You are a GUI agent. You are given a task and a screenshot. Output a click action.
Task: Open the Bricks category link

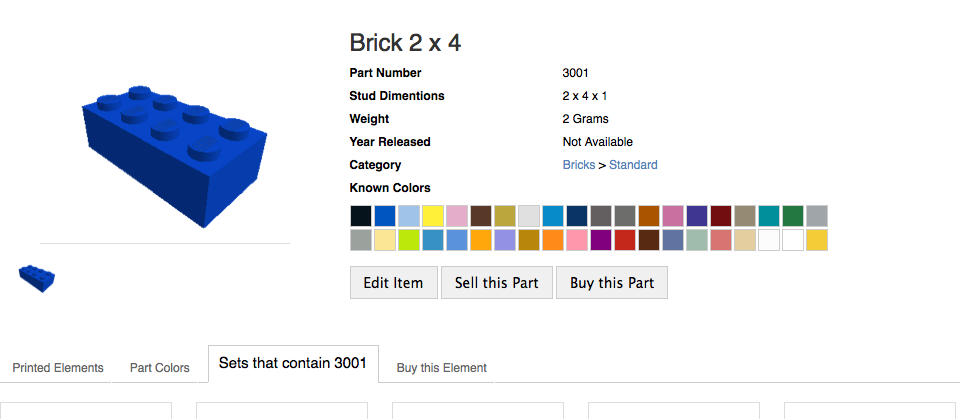click(x=578, y=165)
